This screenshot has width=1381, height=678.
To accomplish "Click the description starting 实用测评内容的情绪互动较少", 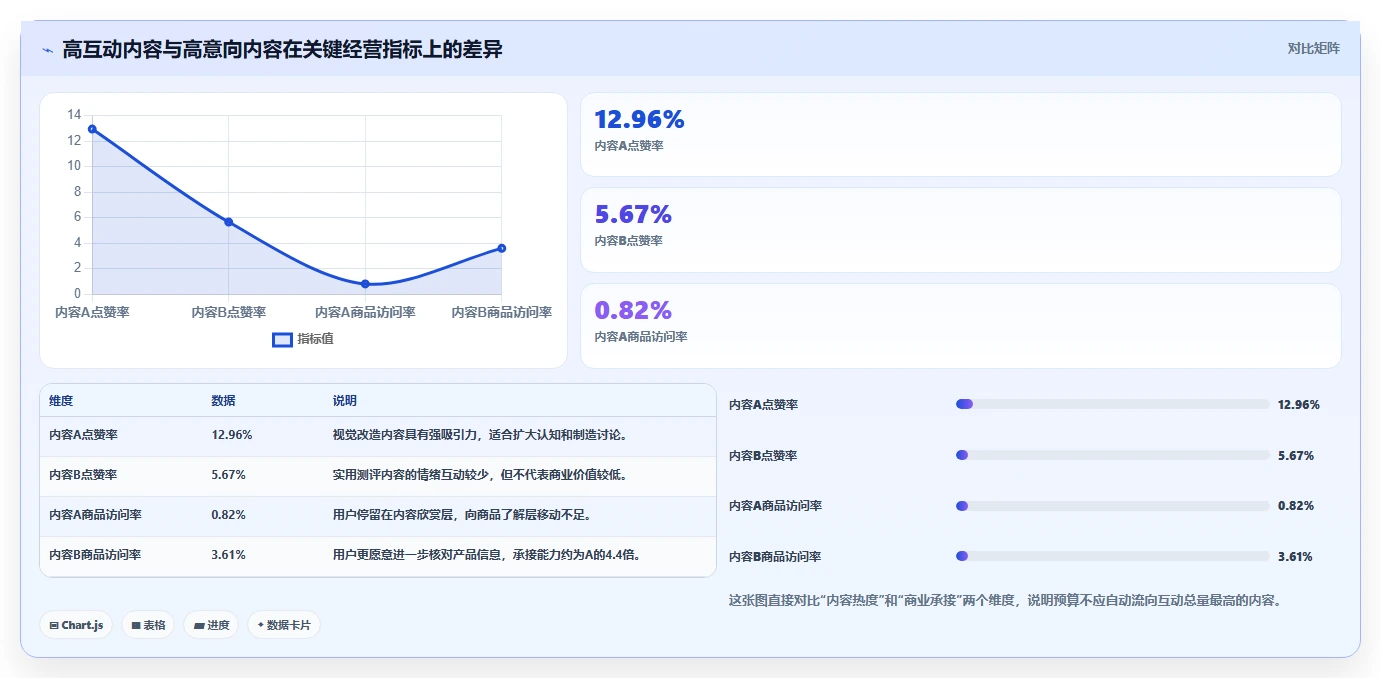I will click(x=480, y=475).
